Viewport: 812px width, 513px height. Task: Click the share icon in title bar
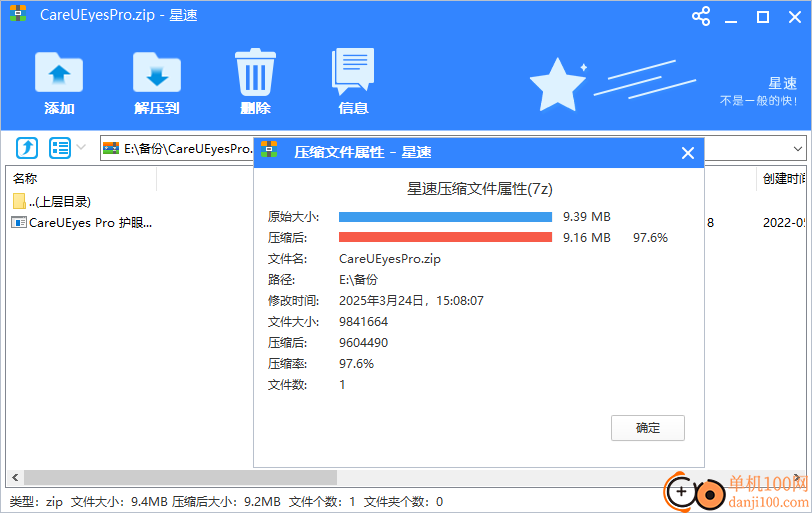click(701, 16)
